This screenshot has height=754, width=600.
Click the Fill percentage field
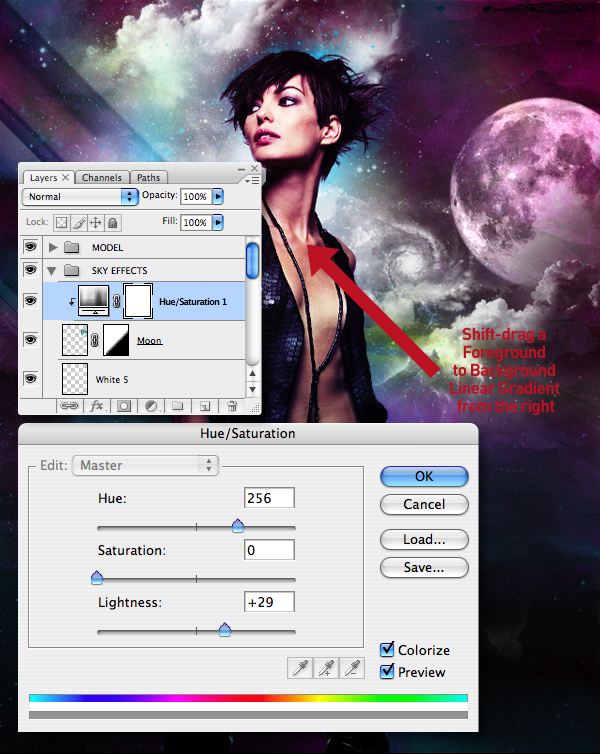click(196, 222)
